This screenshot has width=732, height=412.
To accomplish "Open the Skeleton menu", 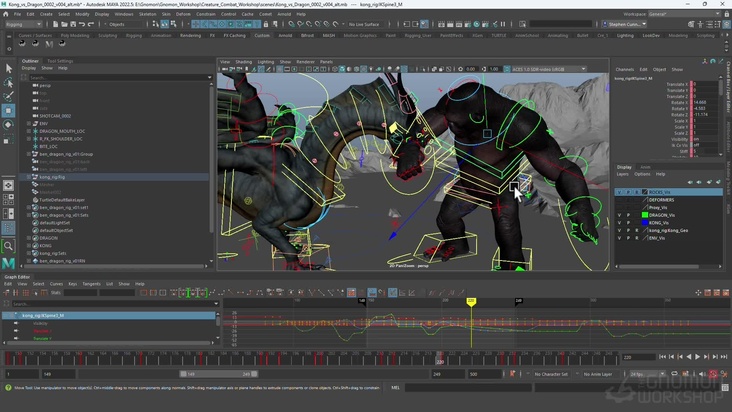I will pos(147,14).
